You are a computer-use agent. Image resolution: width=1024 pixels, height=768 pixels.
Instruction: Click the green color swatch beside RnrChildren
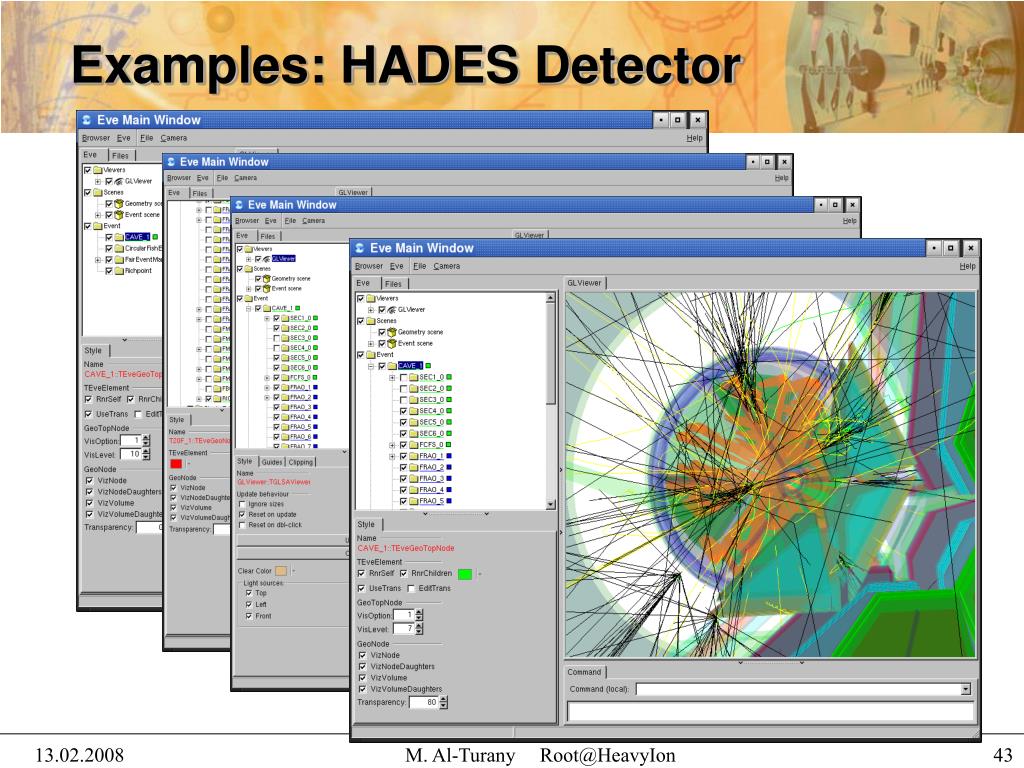(465, 574)
